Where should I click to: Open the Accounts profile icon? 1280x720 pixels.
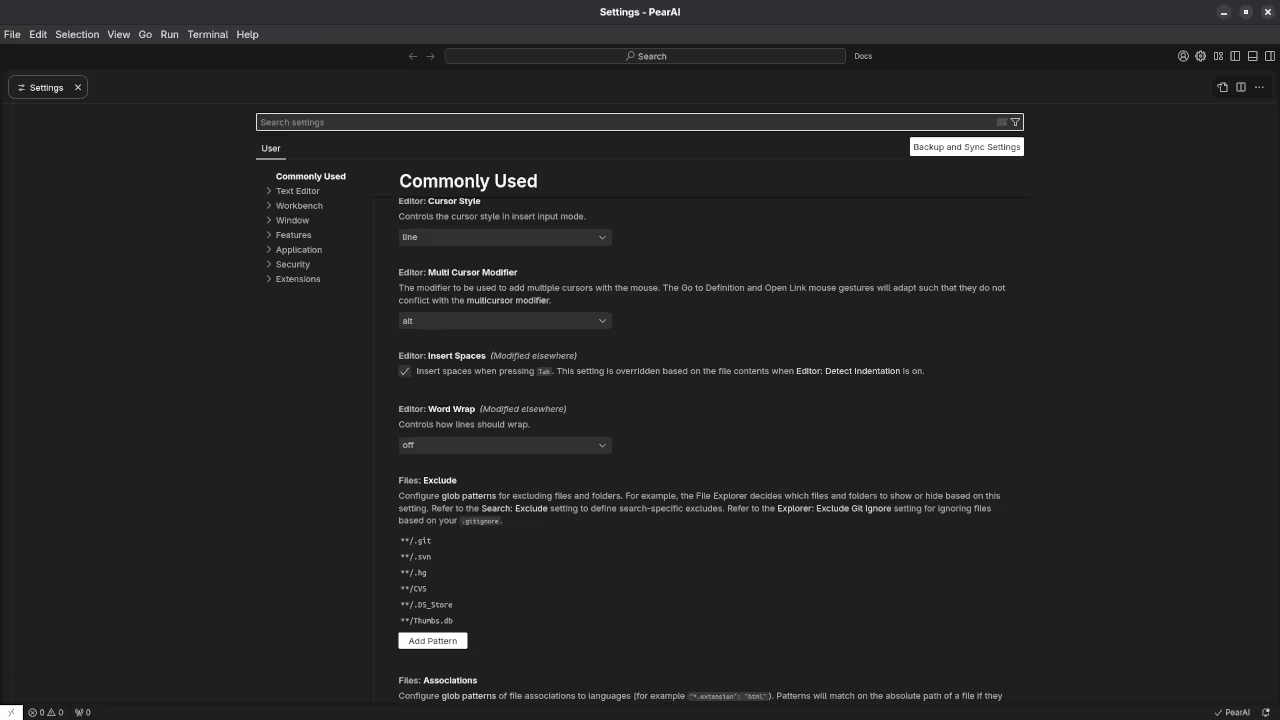pos(1183,56)
